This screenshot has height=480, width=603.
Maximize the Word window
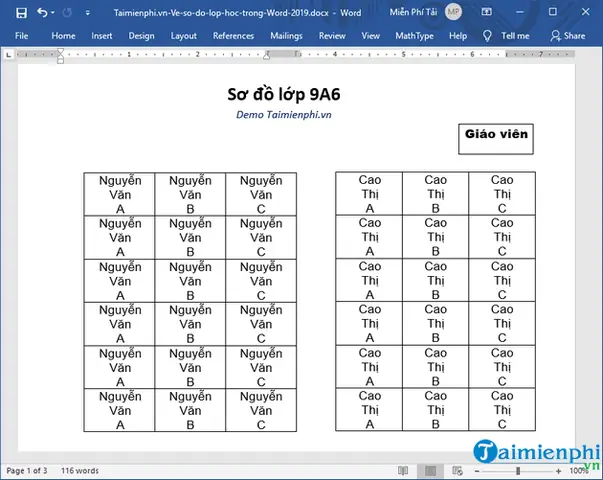(x=553, y=12)
